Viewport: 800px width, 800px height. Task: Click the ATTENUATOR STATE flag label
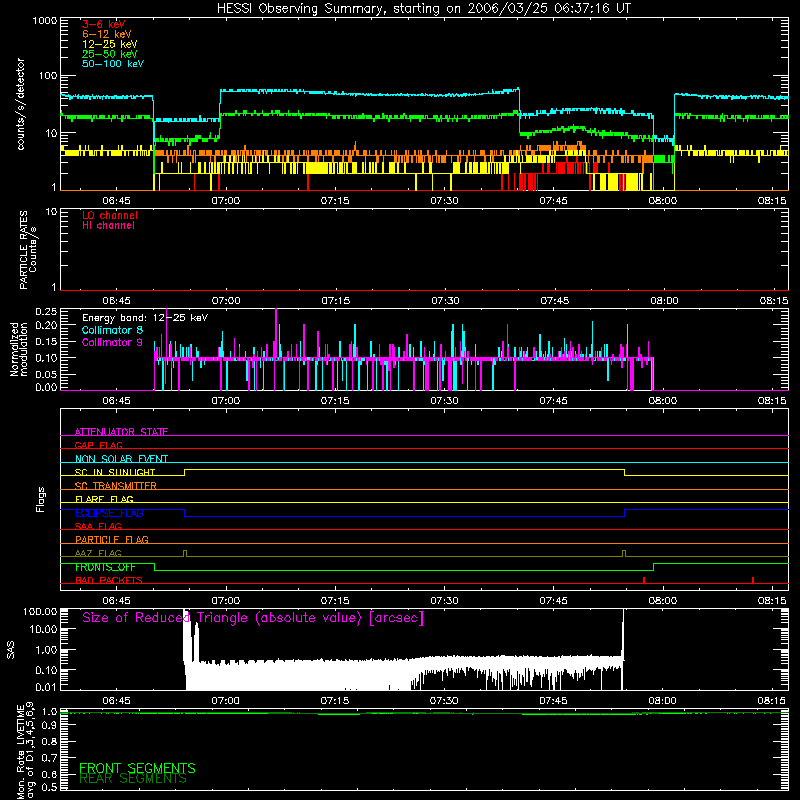(x=121, y=432)
